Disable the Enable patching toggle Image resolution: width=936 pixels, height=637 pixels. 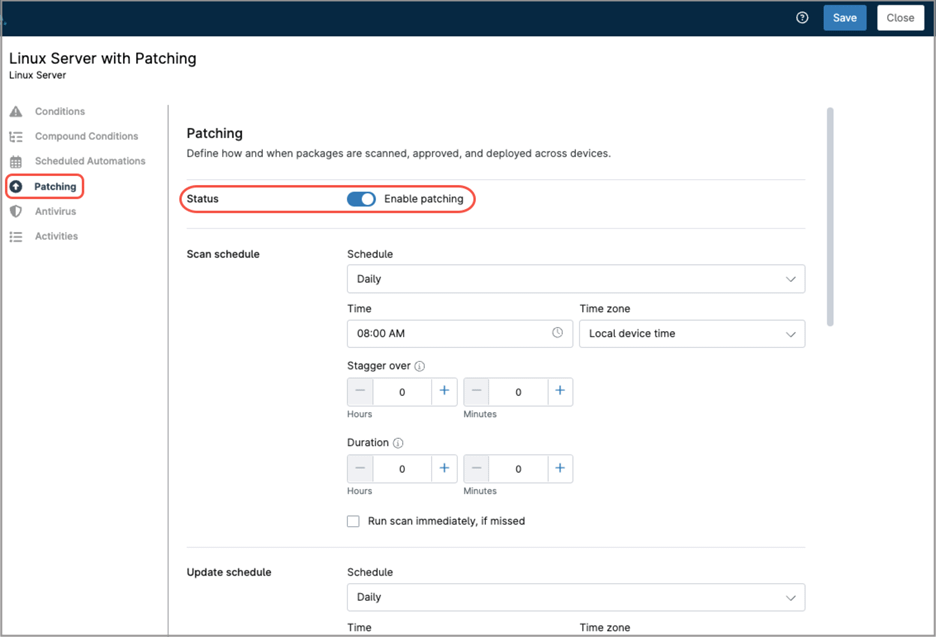click(361, 199)
